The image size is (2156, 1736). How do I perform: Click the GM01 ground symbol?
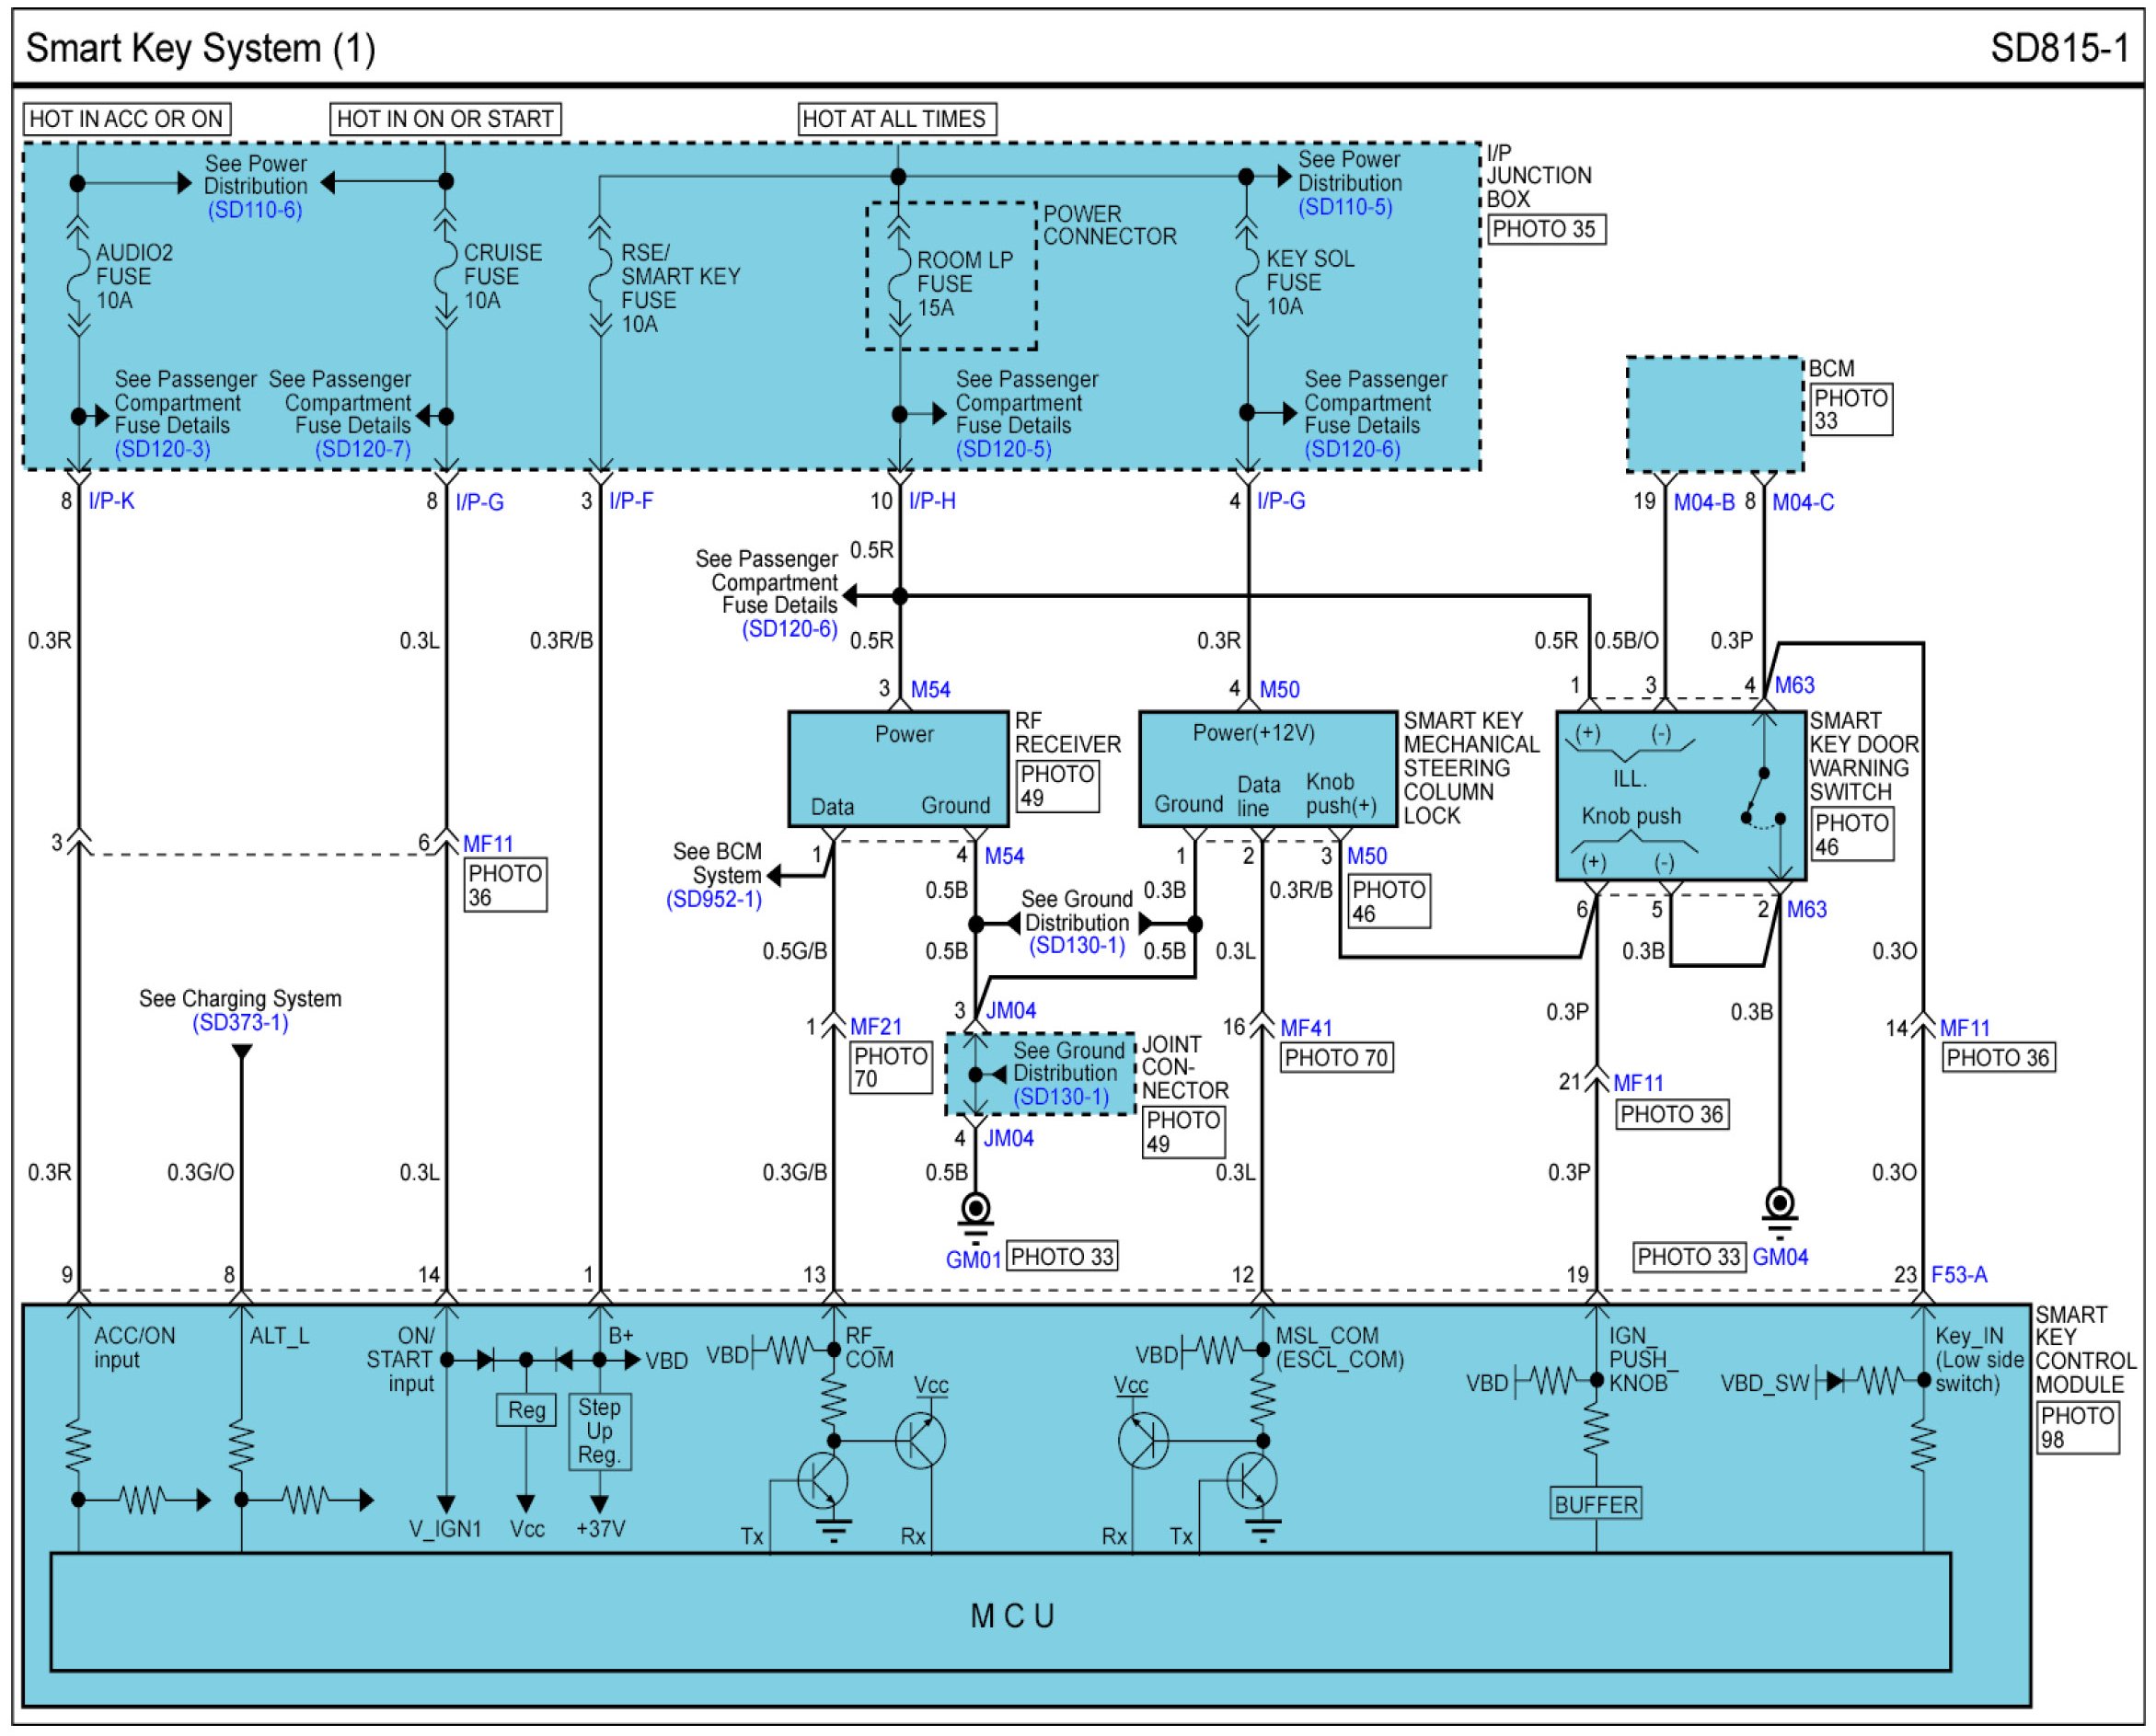pyautogui.click(x=975, y=1211)
